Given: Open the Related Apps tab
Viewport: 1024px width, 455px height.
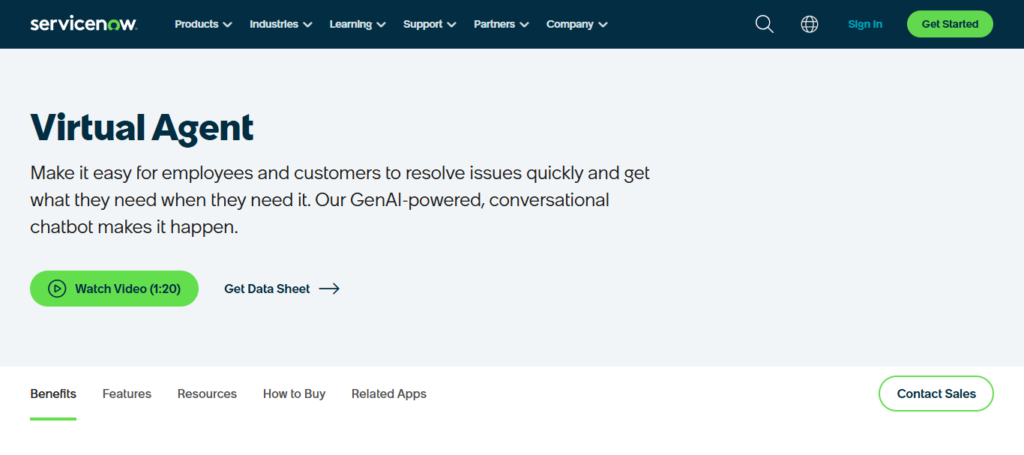Looking at the screenshot, I should tap(389, 394).
